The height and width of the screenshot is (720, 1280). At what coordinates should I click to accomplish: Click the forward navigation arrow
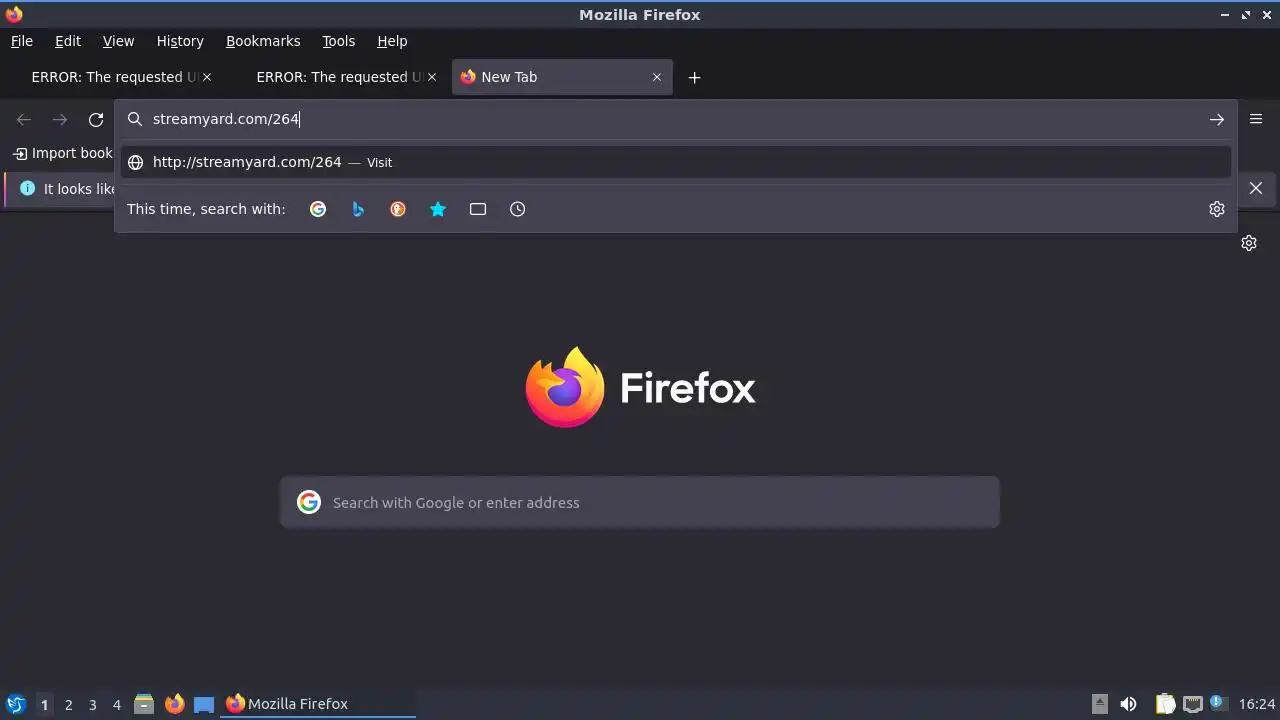click(x=60, y=120)
